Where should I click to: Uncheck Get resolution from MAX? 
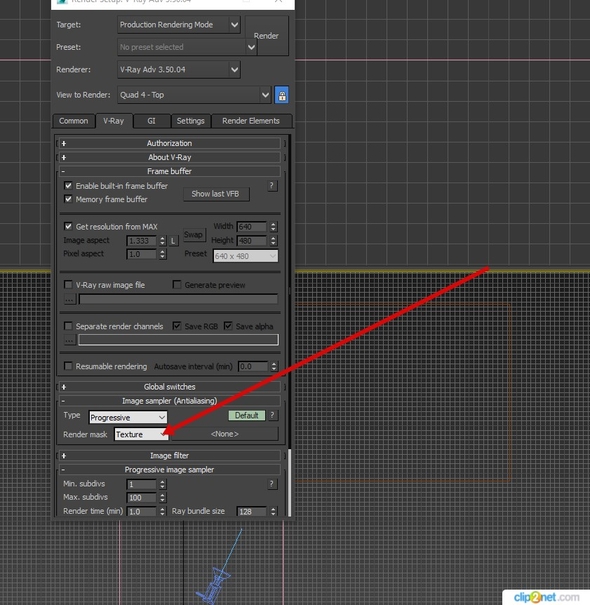tap(68, 226)
